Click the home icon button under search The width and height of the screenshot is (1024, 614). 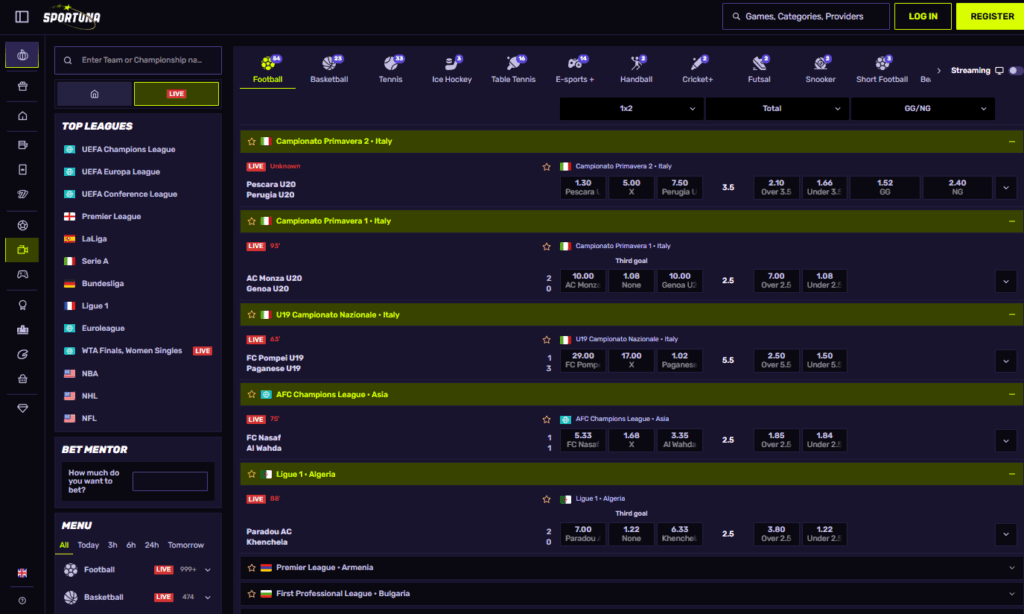pos(94,94)
